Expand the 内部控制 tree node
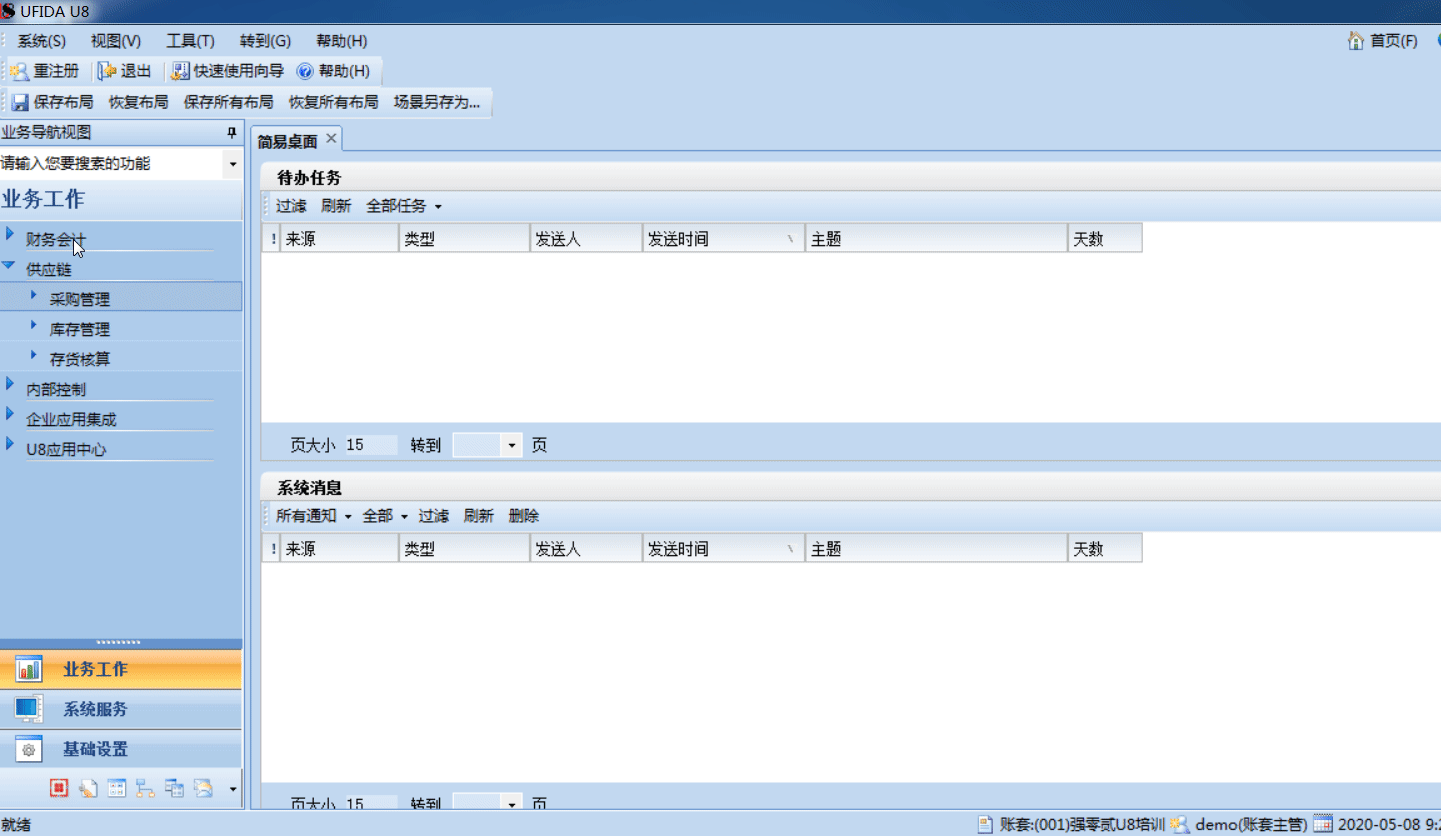 pos(10,384)
